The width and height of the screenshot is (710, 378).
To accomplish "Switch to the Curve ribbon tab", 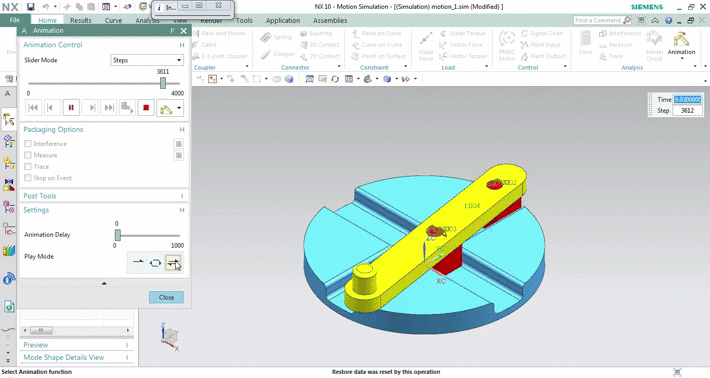I will [x=113, y=20].
